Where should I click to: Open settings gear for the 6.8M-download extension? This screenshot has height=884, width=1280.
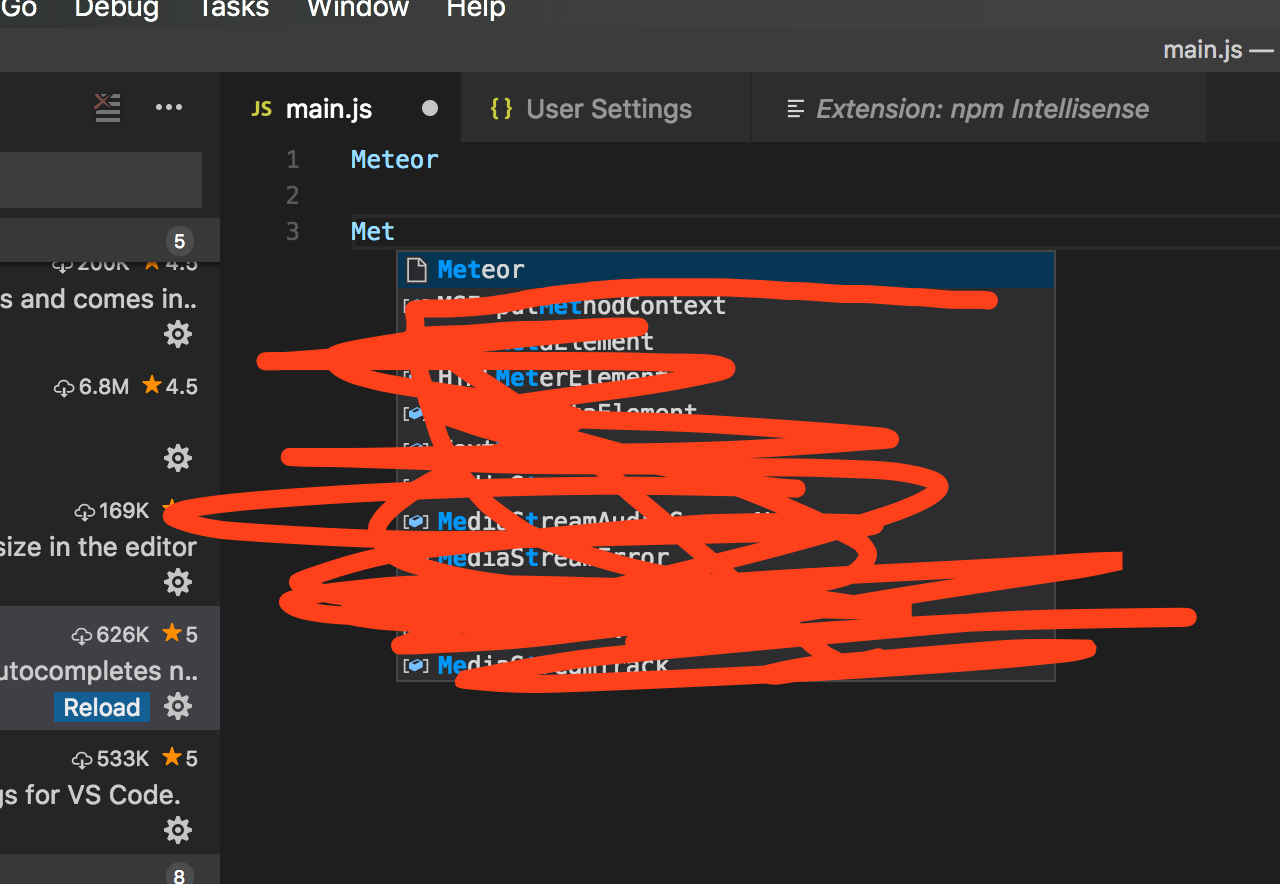point(177,457)
